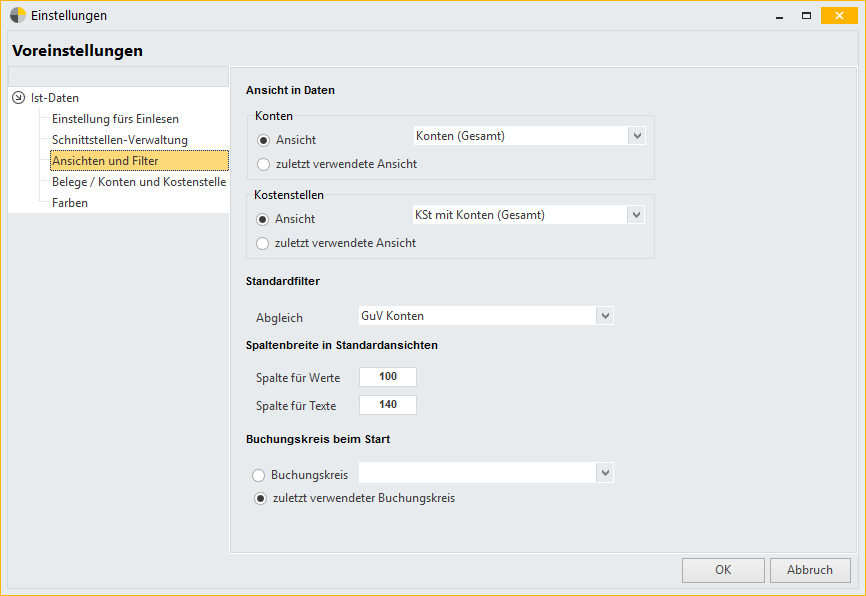Open the KSt mit Konten (Gesamt) dropdown
This screenshot has height=596, width=866.
click(529, 215)
